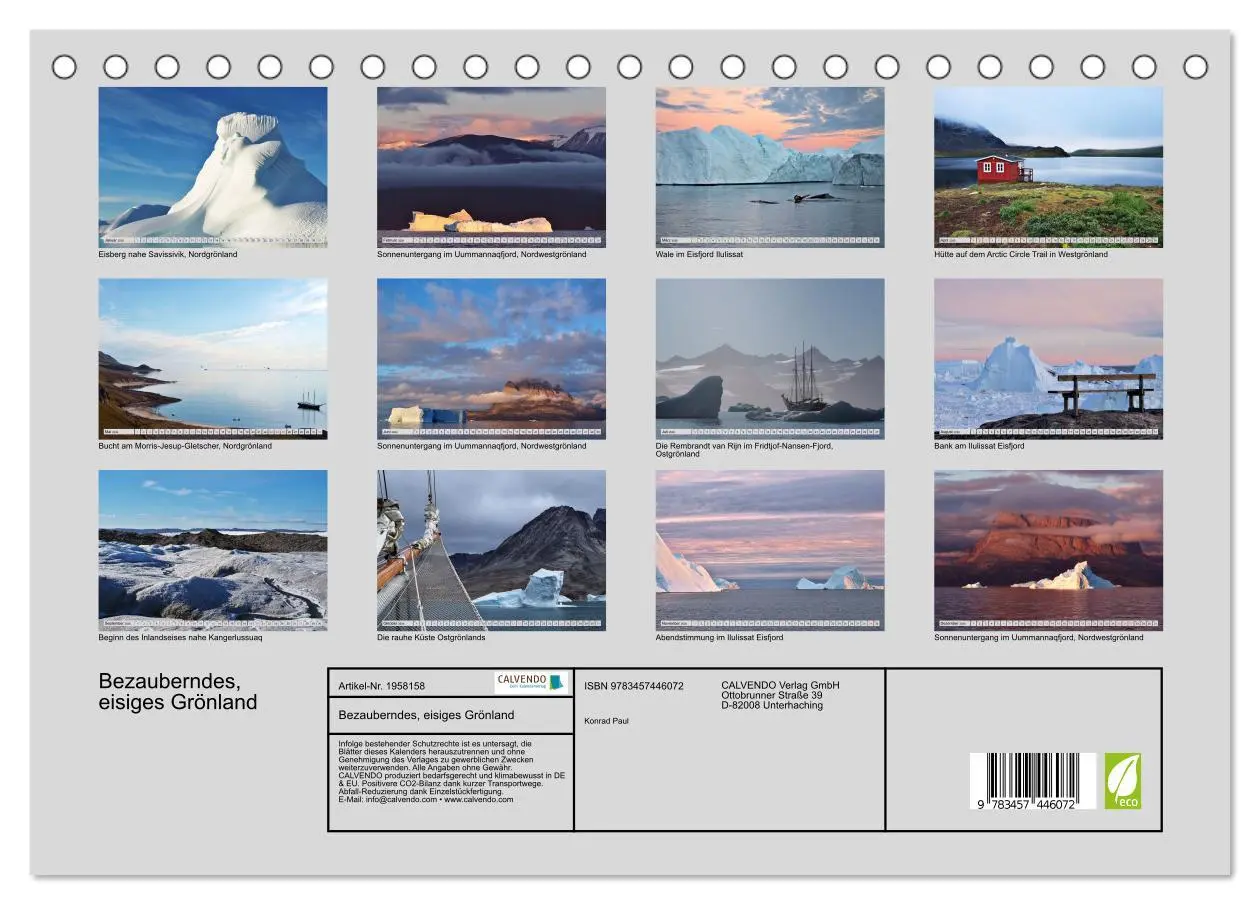This screenshot has width=1260, height=905.
Task: Open the Bank am Ilulissat Eisfjord photo
Action: coord(1049,359)
